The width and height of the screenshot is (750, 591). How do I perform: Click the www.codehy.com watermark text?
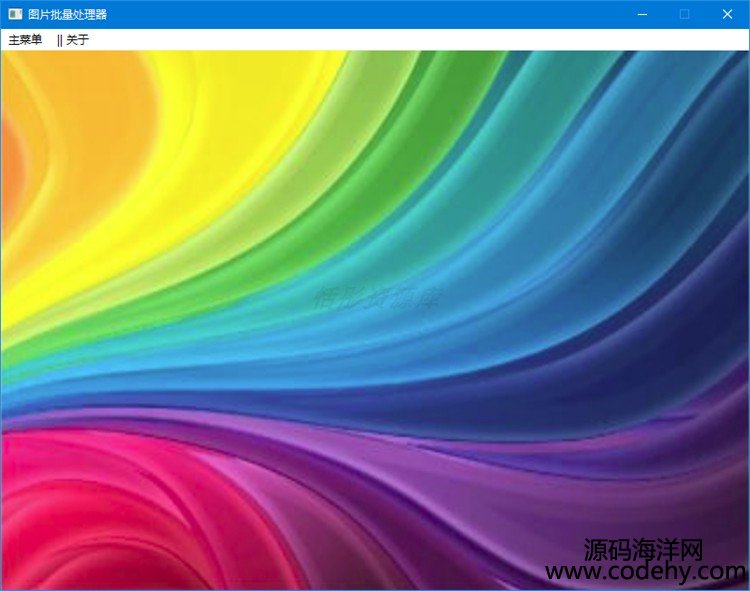pos(645,572)
